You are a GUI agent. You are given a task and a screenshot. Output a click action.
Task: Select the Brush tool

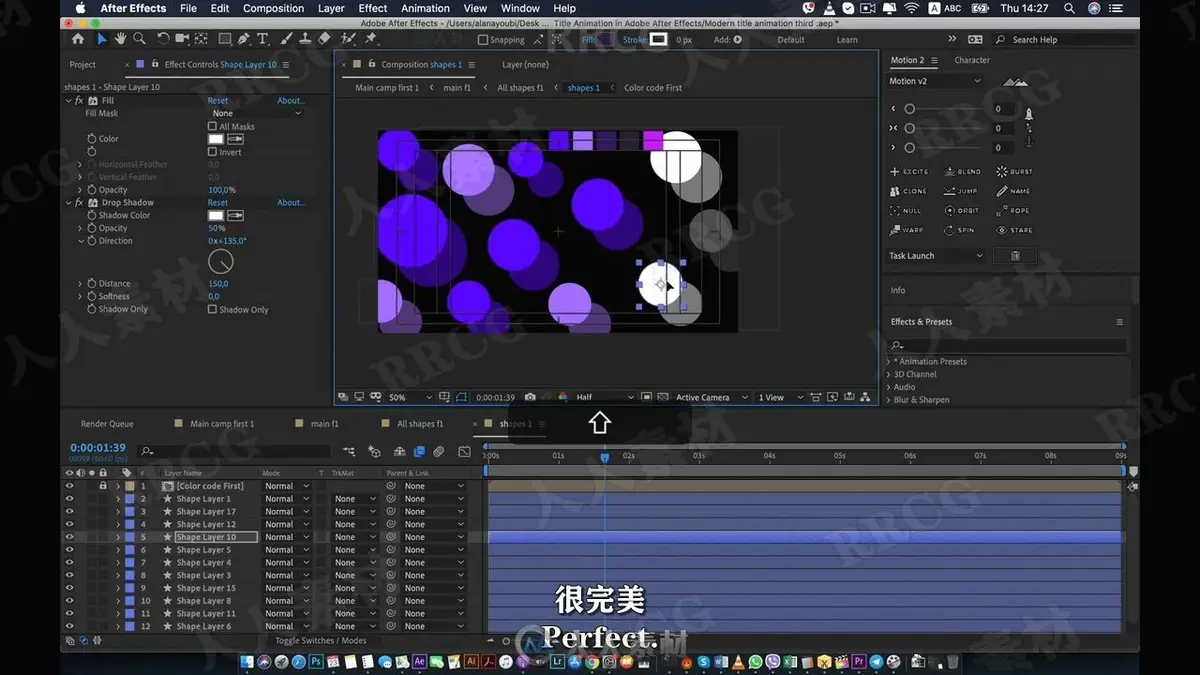(287, 39)
